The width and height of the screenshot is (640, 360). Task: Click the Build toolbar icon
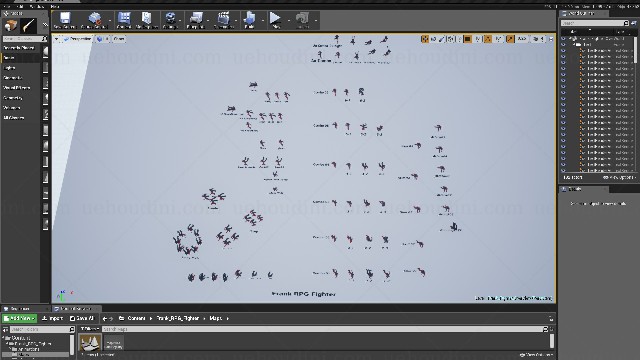pos(249,20)
